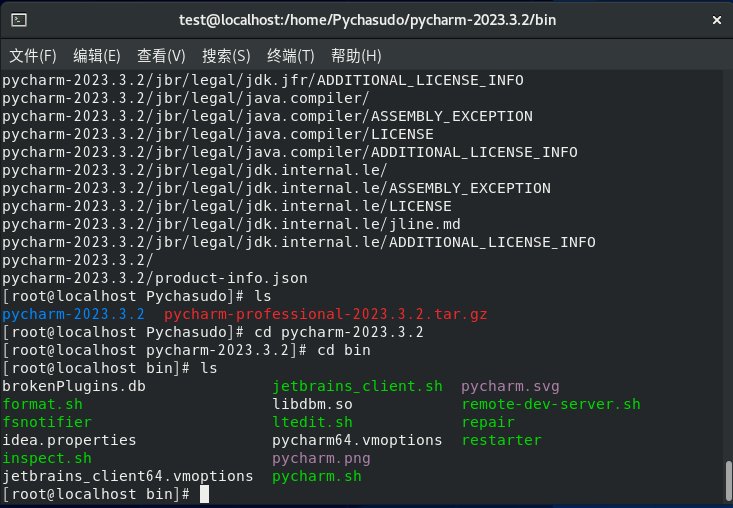Click the jdk.internal.le/ADDITIONAL_LICENSE_INFO output line
Viewport: 733px width, 508px height.
pos(299,243)
